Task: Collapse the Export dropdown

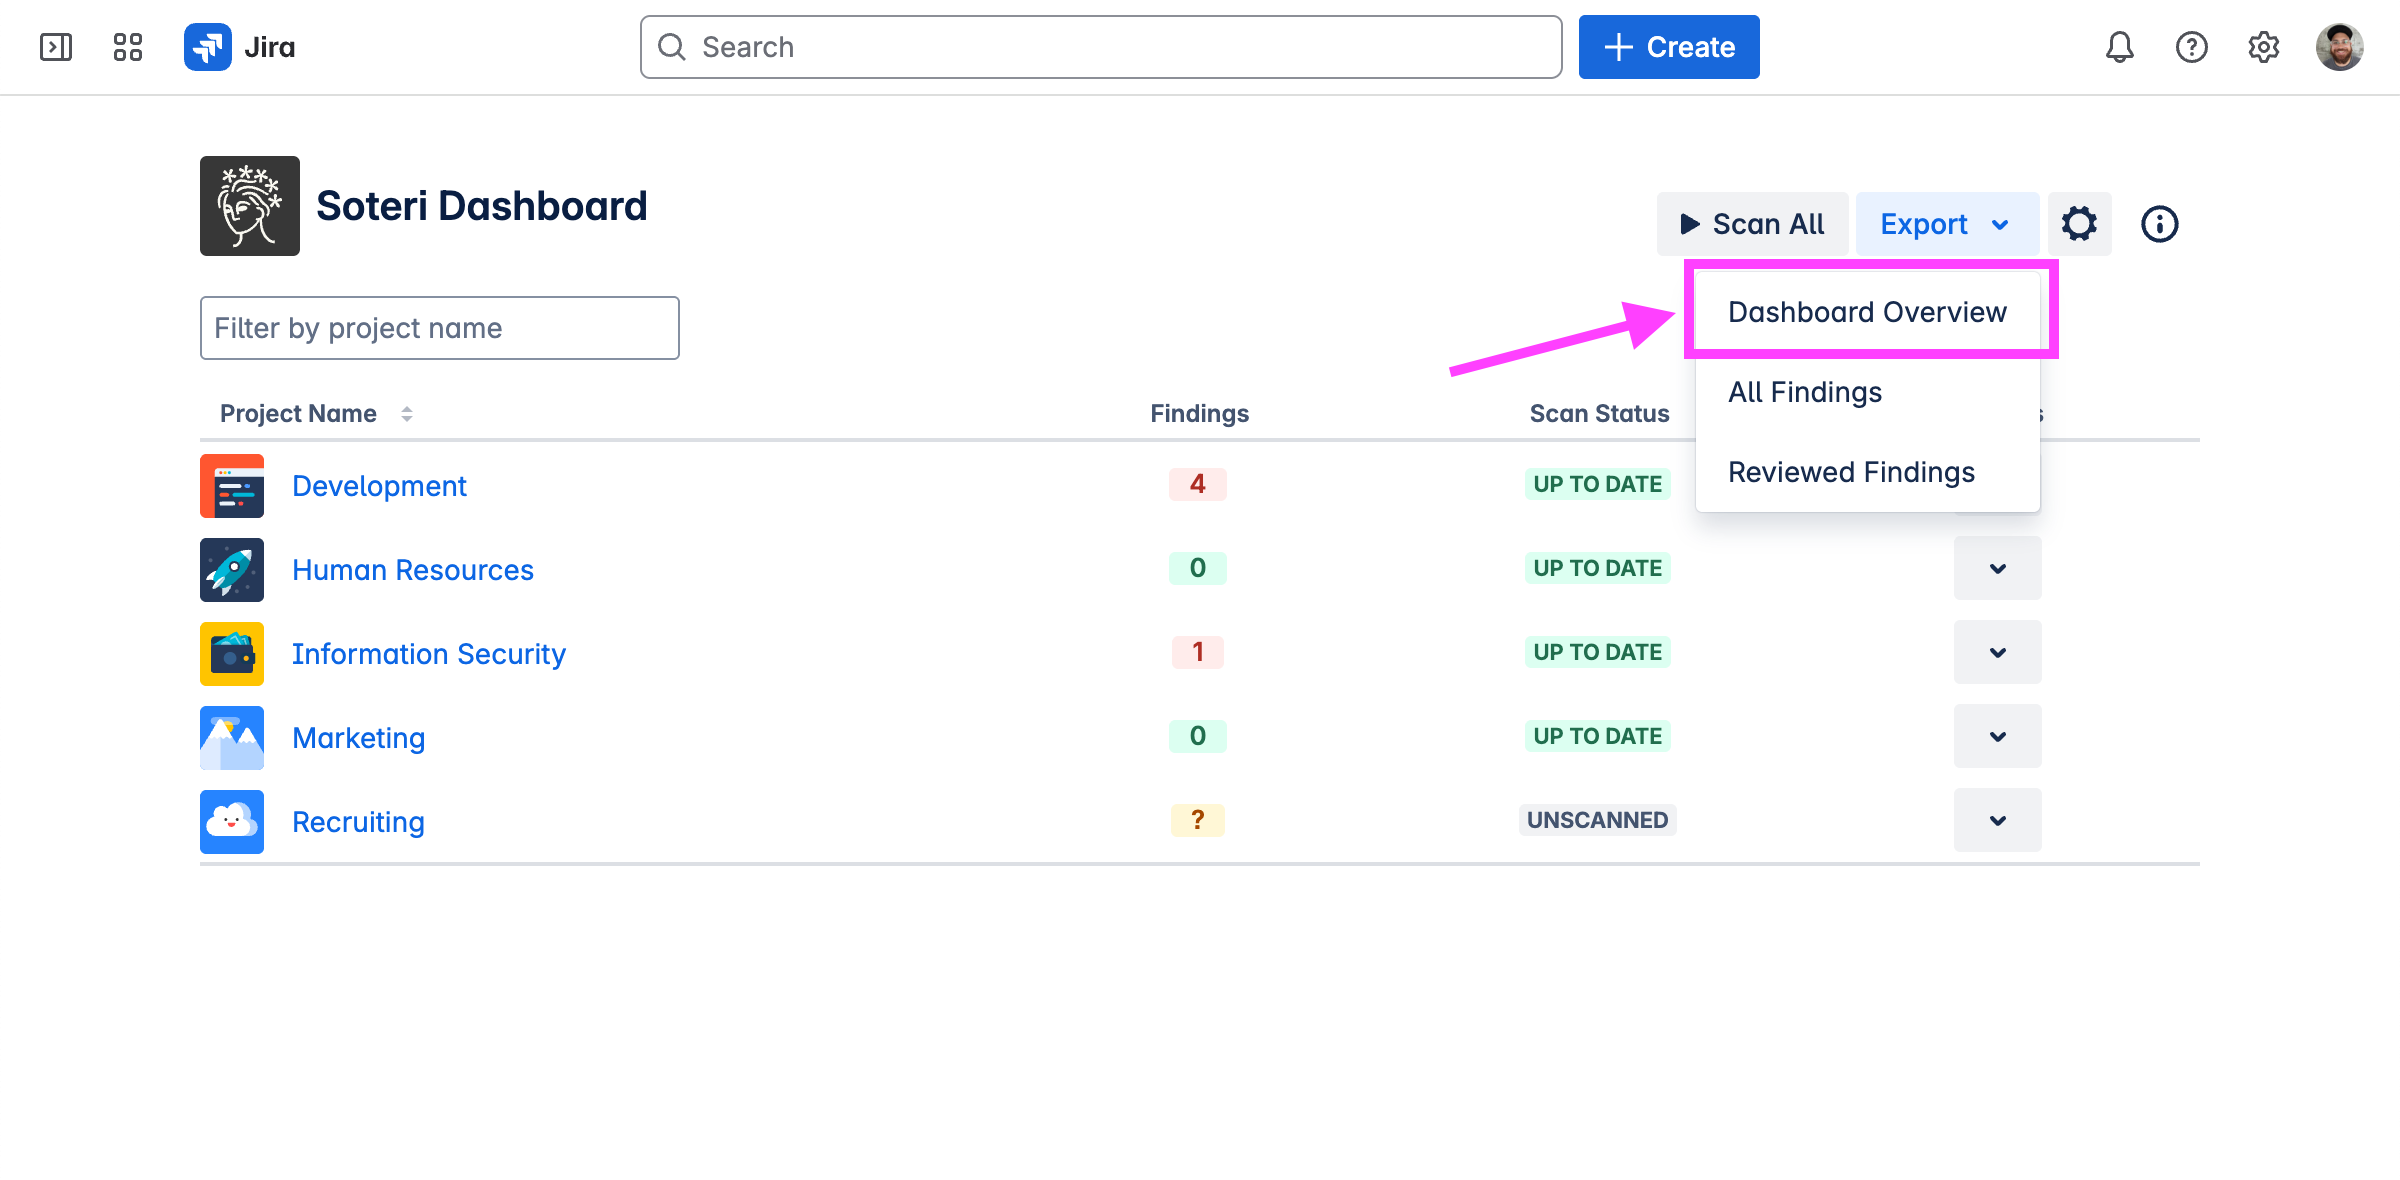Action: [1946, 224]
